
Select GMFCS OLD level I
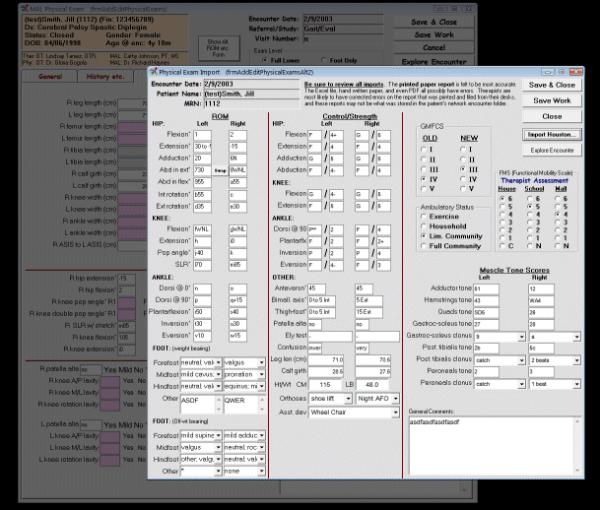424,150
